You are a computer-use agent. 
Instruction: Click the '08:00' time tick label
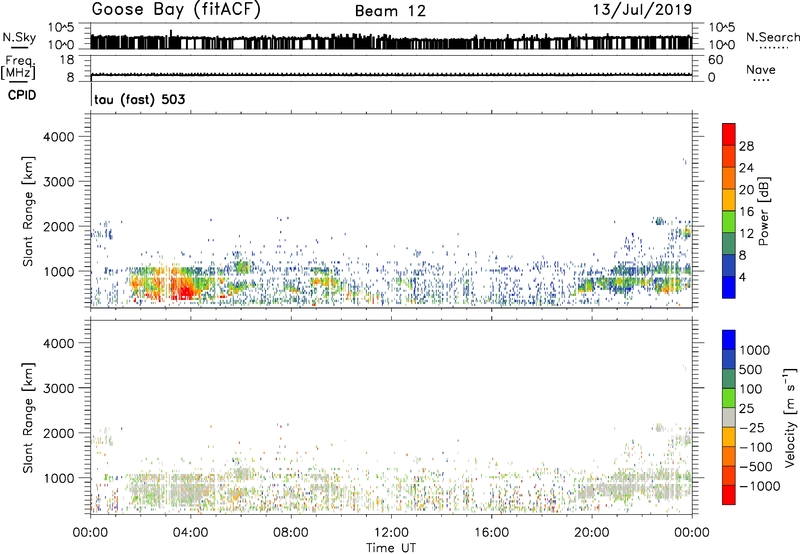(x=291, y=533)
